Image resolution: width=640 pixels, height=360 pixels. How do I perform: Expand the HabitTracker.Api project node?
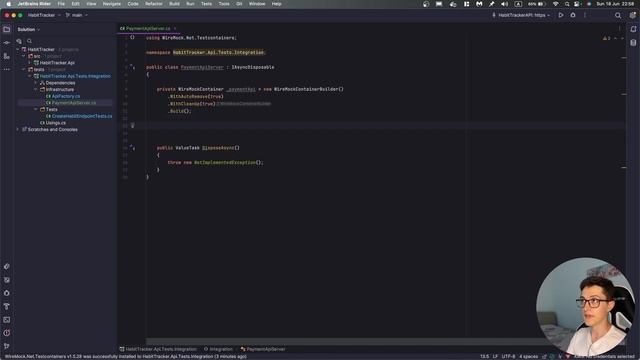(30, 63)
